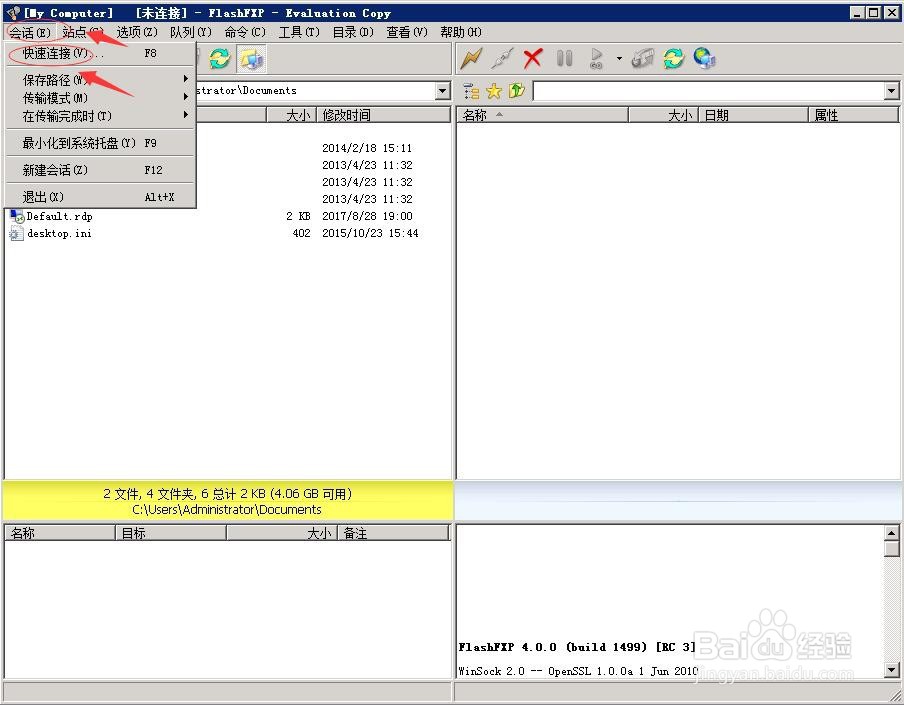Open the 选项(Z) menu
The width and height of the screenshot is (904, 705).
137,32
